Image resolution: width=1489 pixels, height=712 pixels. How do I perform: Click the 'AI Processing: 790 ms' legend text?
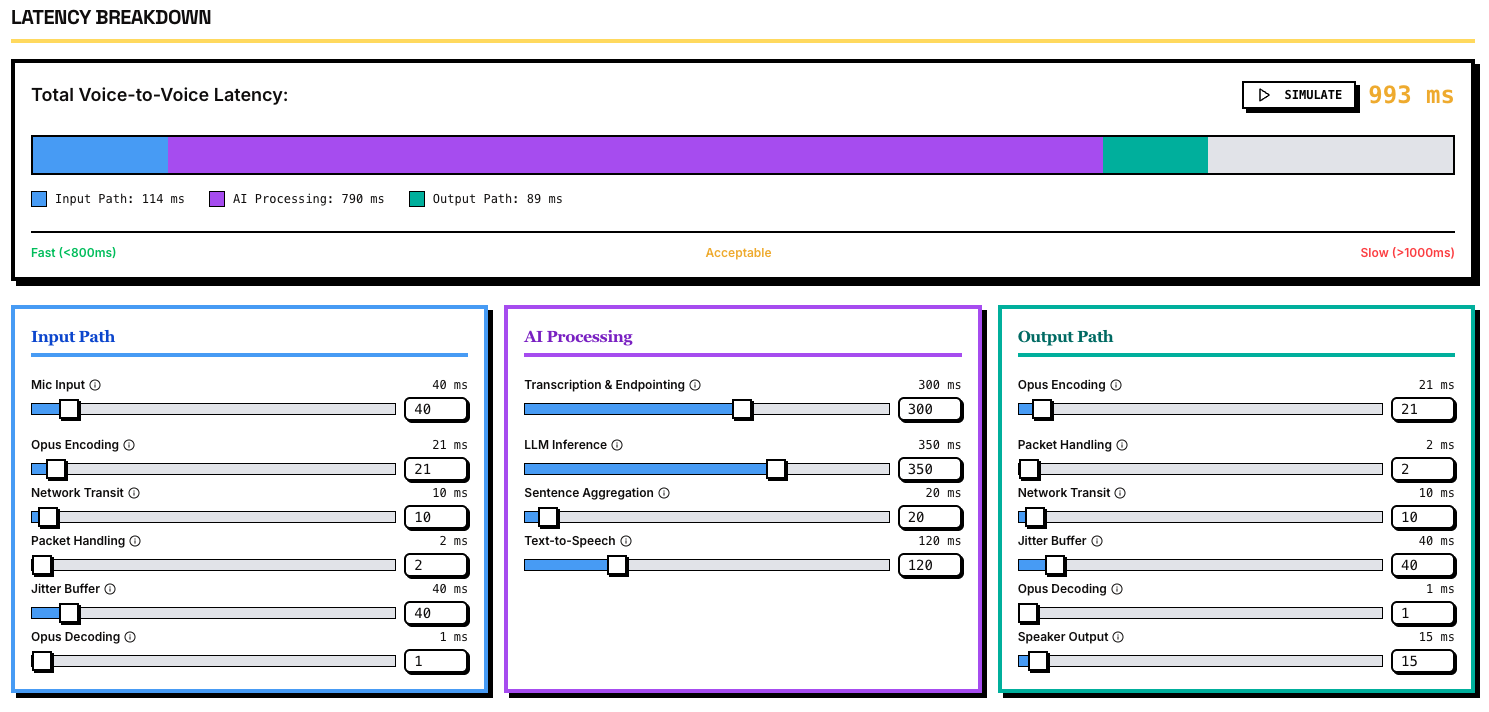tap(309, 199)
